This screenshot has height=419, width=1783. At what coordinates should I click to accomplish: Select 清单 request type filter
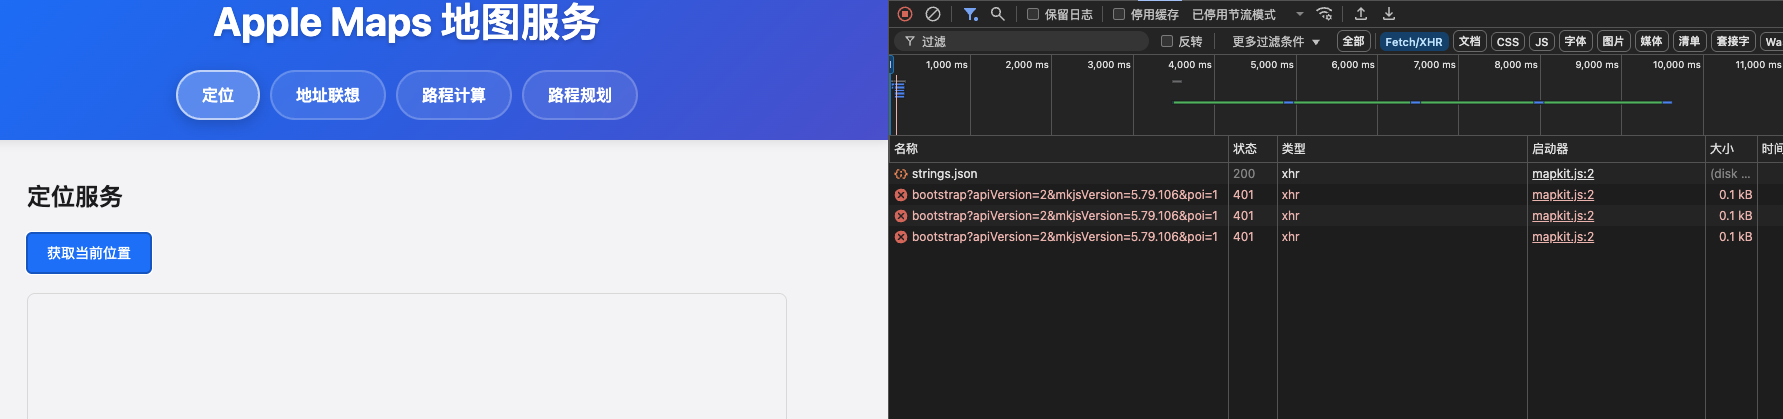[x=1689, y=41]
